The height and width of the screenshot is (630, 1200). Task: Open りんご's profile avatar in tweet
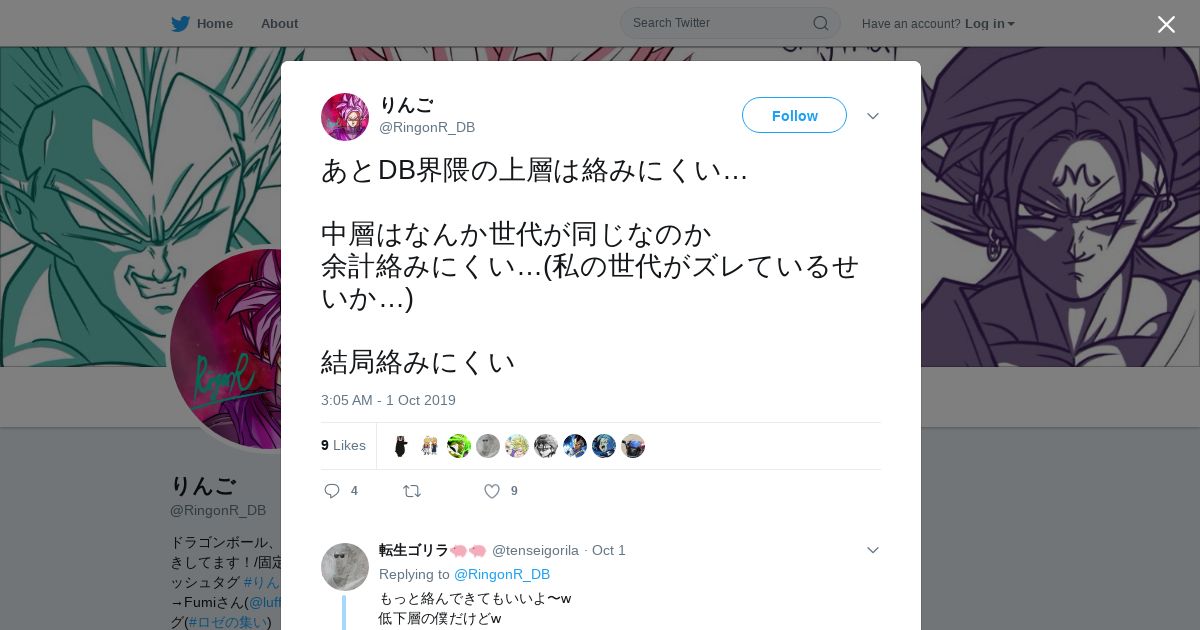345,116
